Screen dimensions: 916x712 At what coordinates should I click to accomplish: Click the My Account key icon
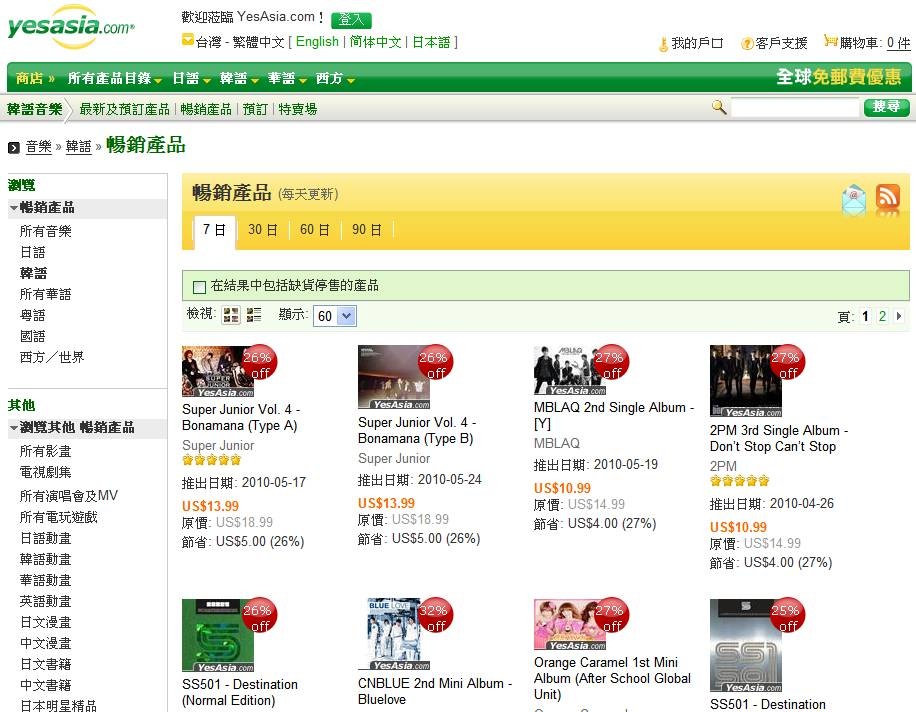pyautogui.click(x=663, y=44)
